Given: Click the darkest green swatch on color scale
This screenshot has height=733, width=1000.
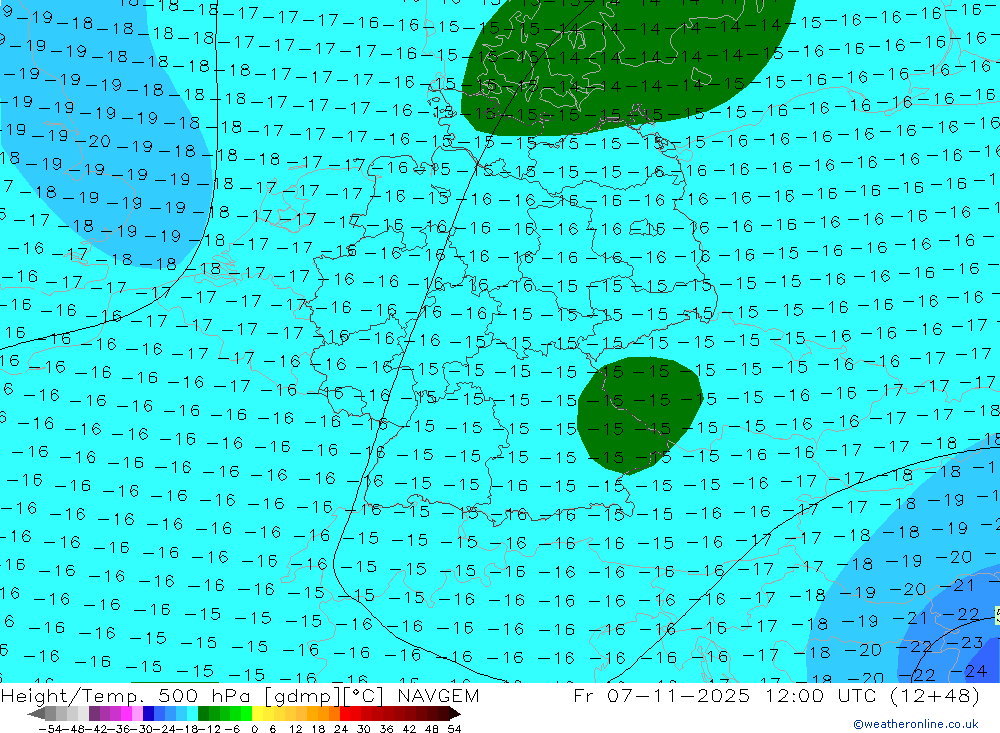Looking at the screenshot, I should coord(203,713).
